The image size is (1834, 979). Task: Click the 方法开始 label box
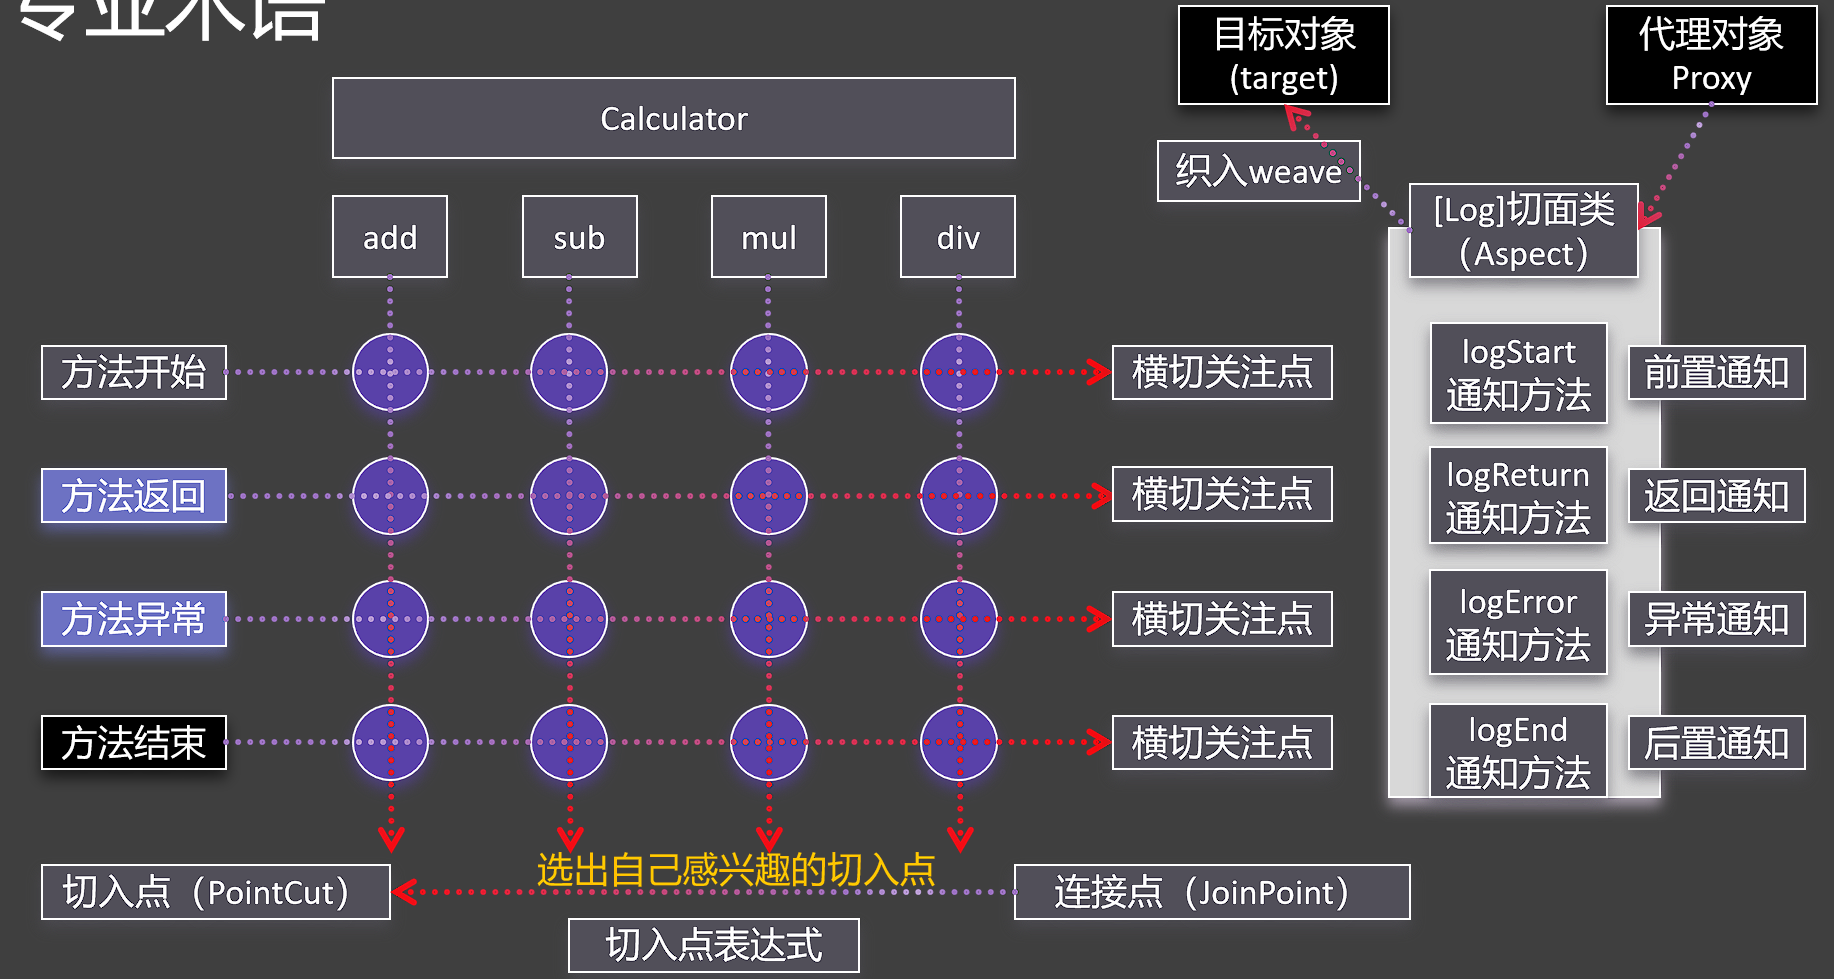(134, 372)
